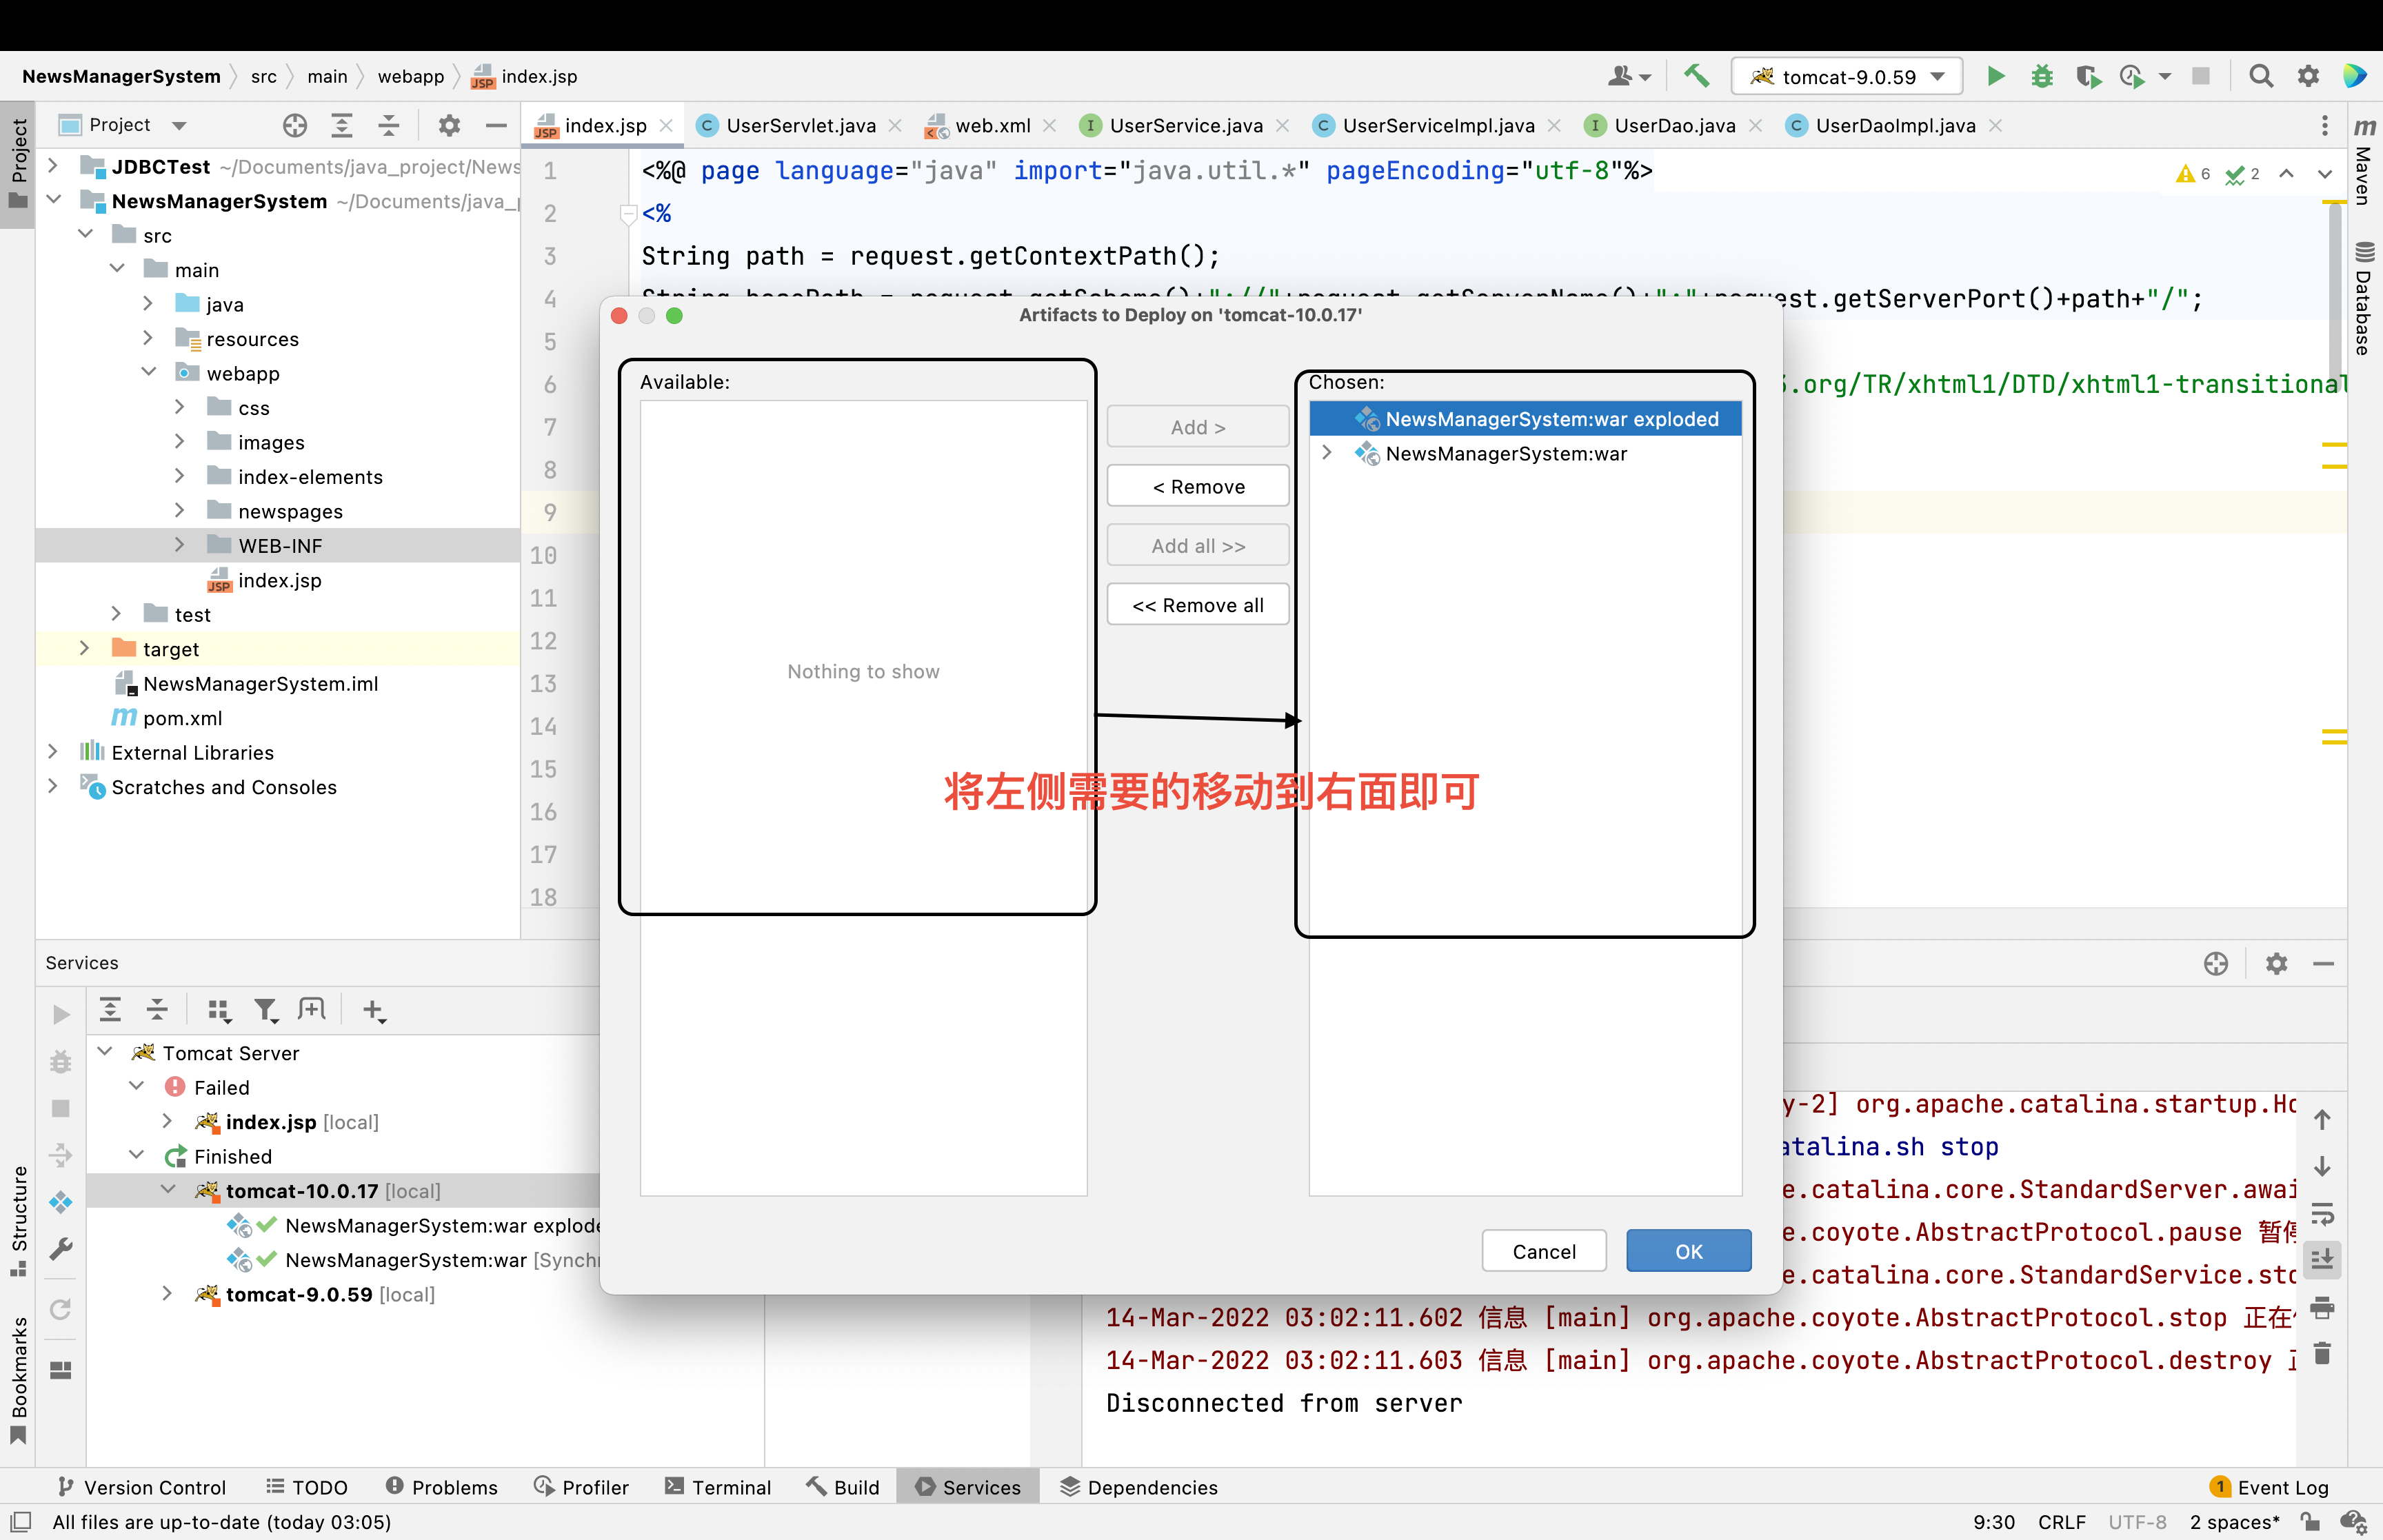Expand all in Project panel toolbar
This screenshot has height=1540, width=2383.
click(x=342, y=125)
